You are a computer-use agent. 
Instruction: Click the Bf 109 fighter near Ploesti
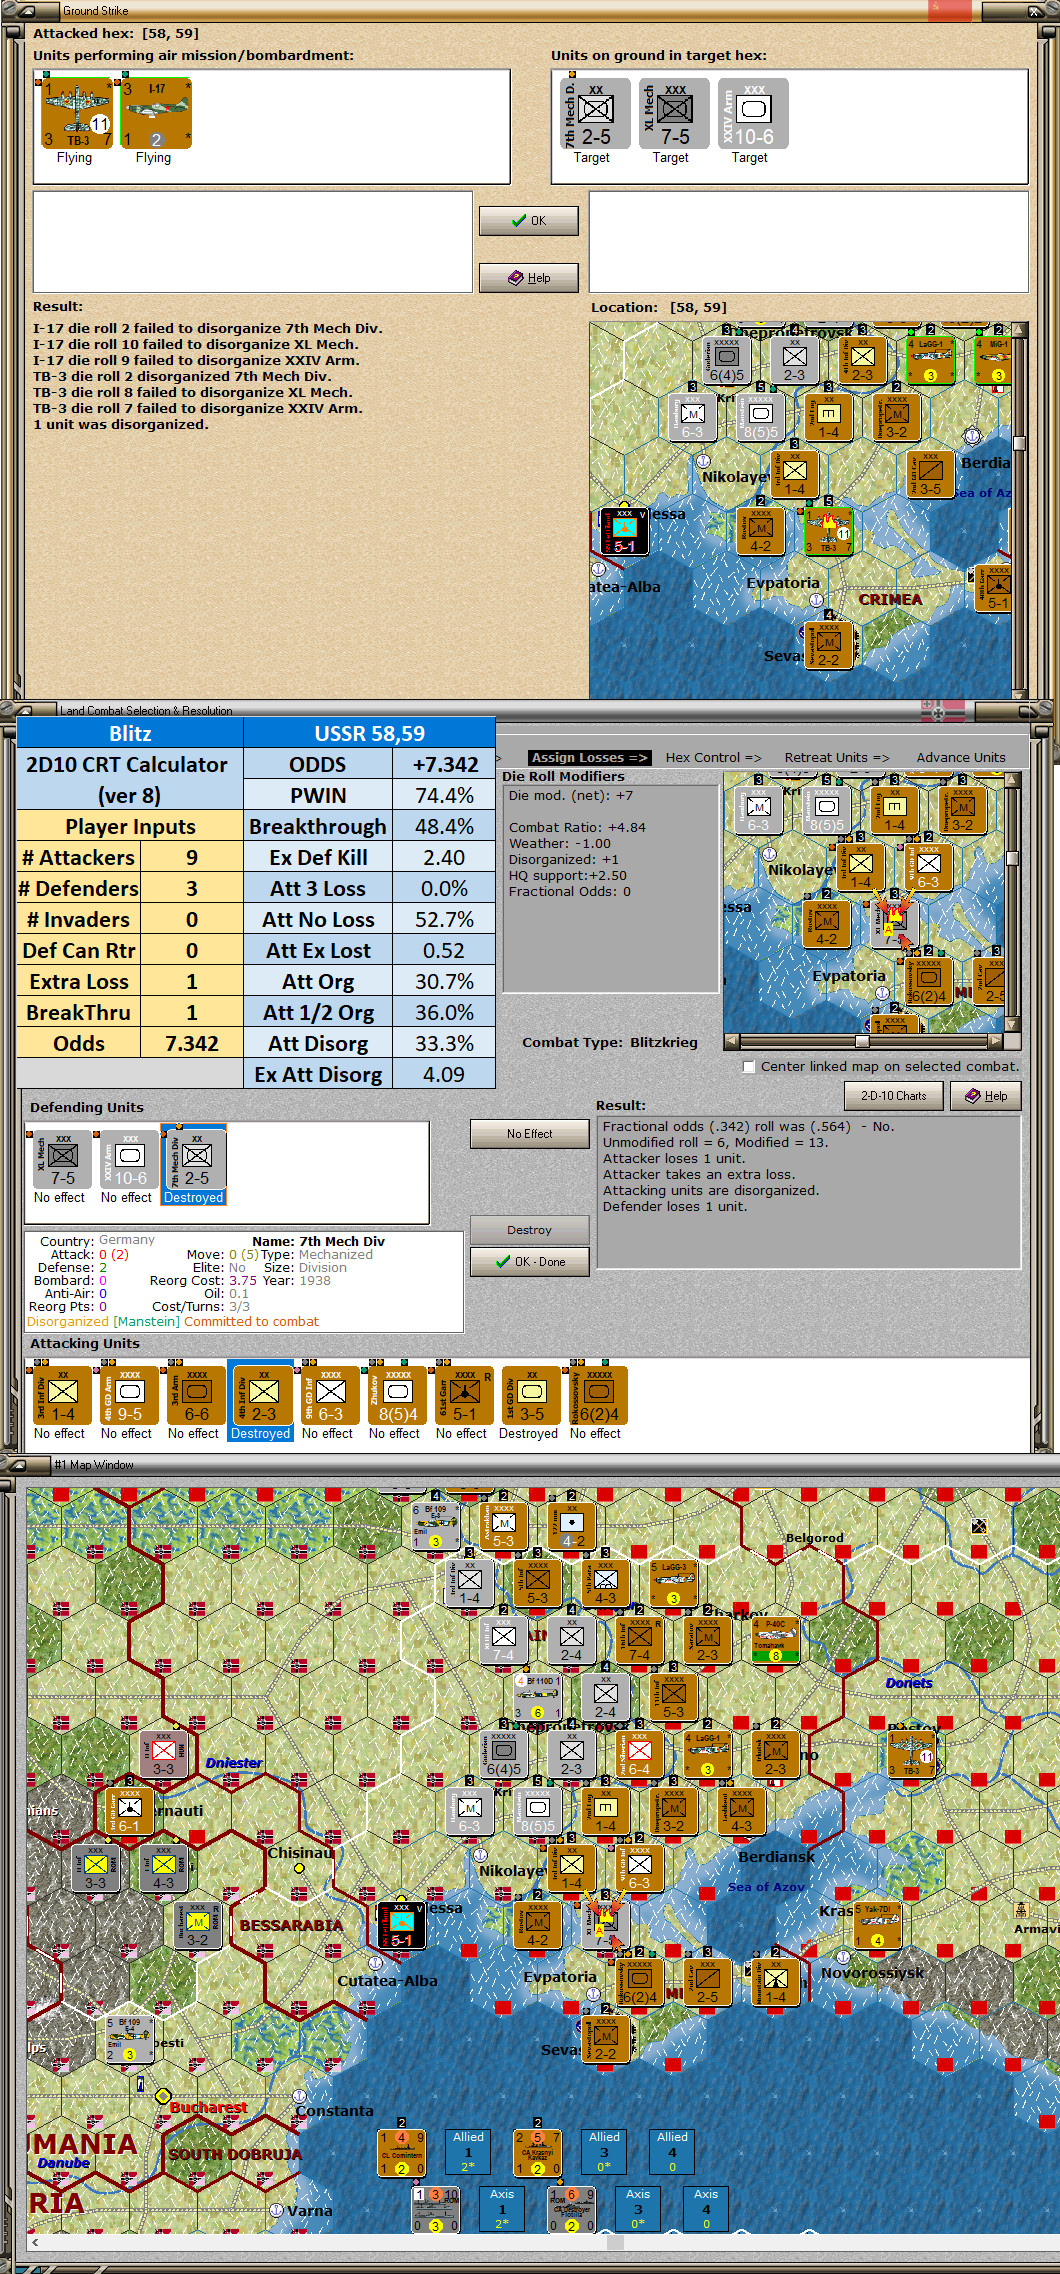click(x=129, y=2040)
